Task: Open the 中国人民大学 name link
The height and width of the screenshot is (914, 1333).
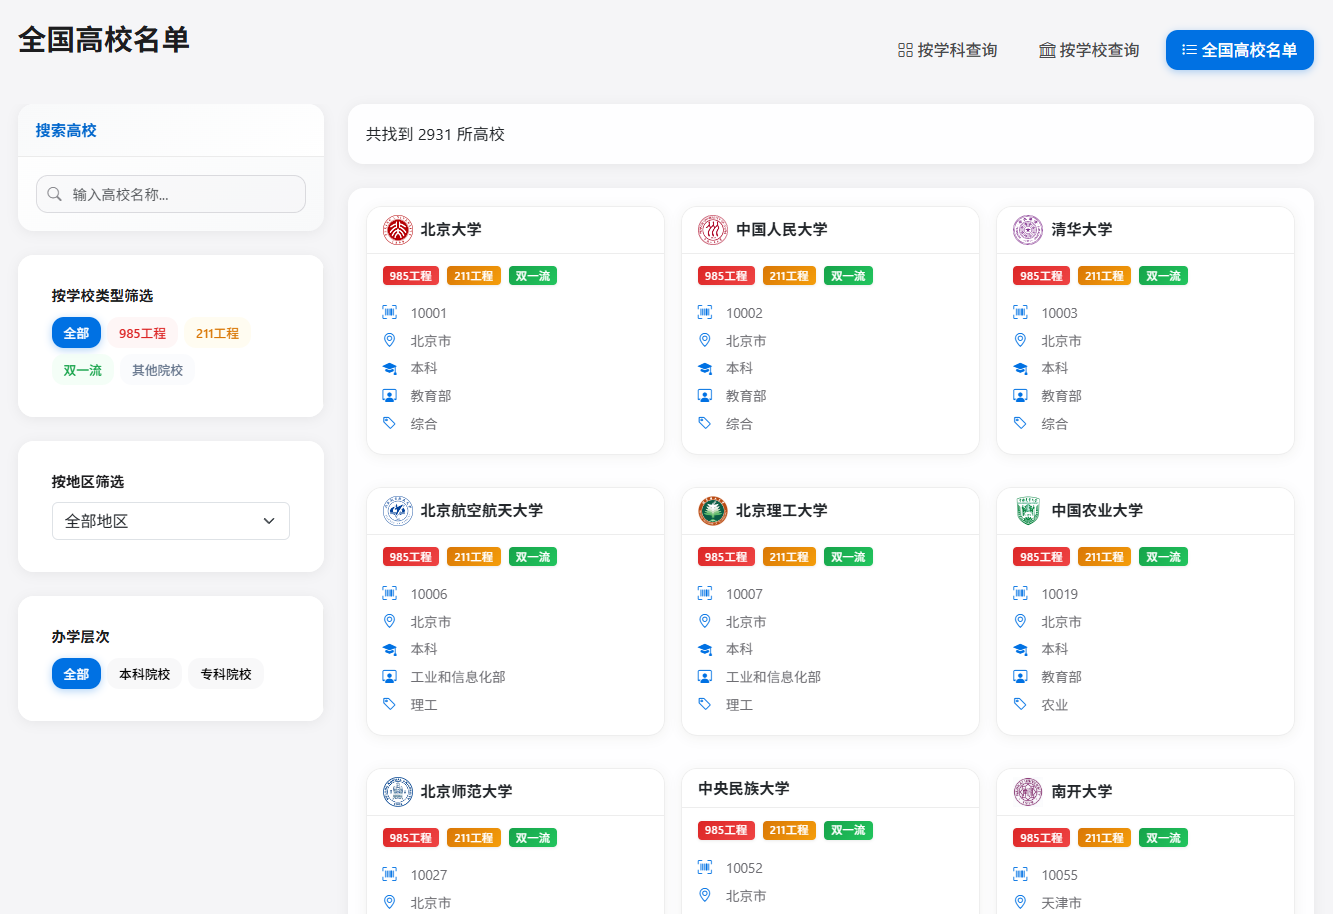Action: point(782,230)
